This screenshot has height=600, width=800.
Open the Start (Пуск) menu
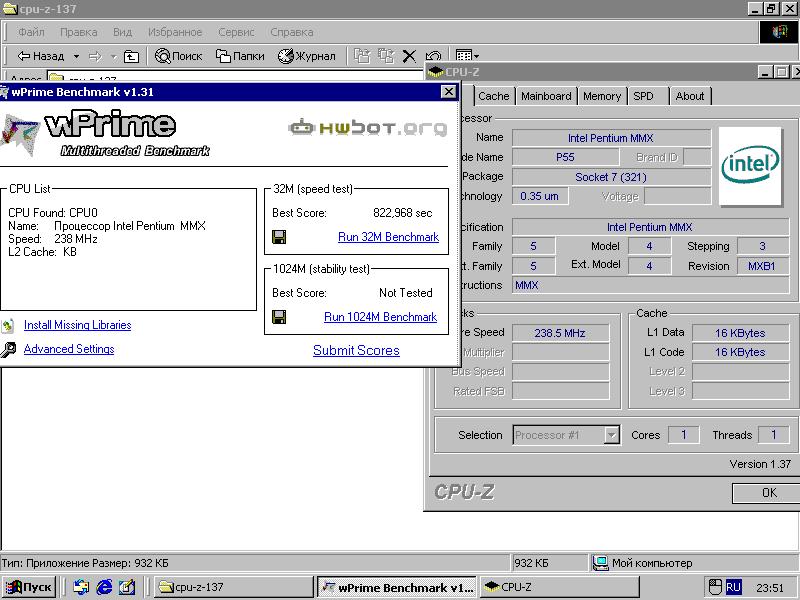tap(29, 587)
